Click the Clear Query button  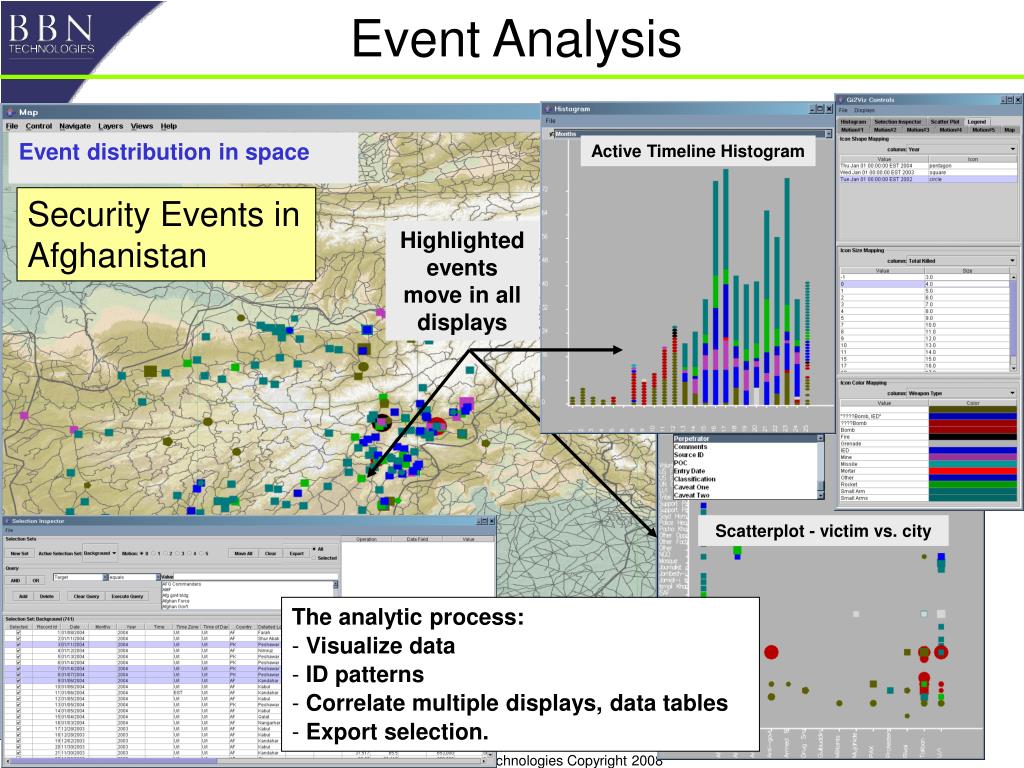[86, 596]
